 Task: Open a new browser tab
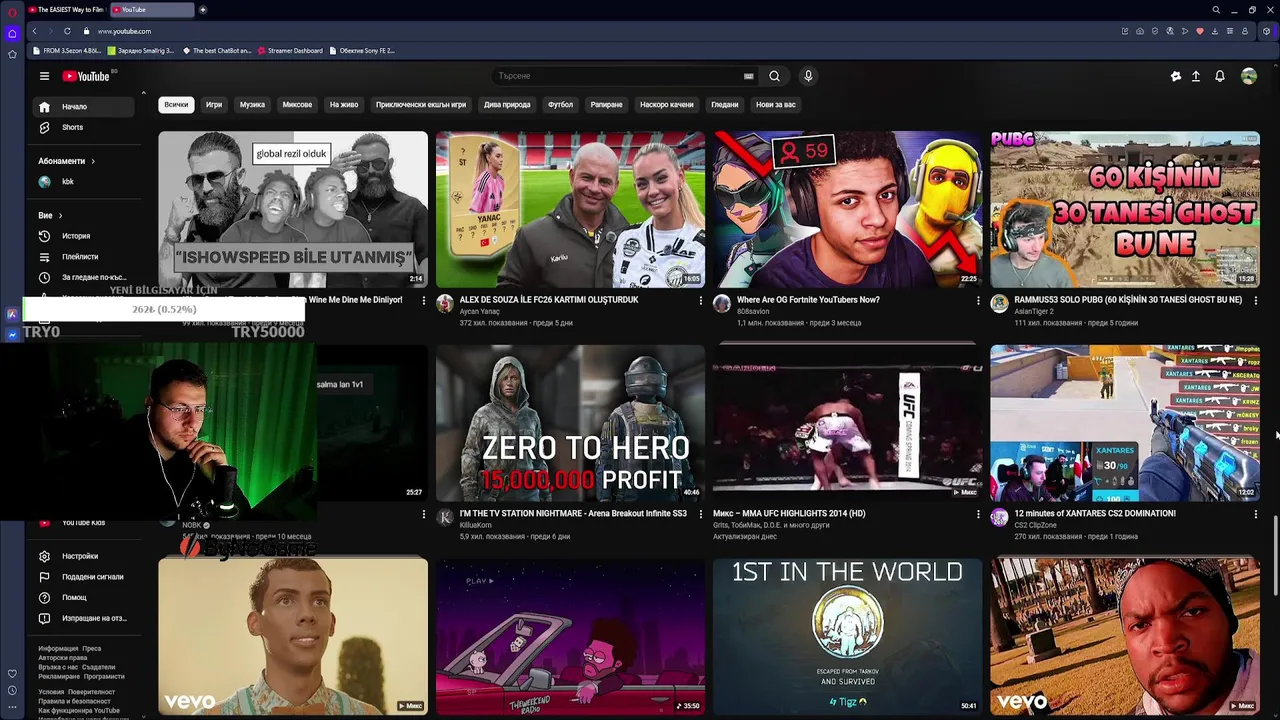pyautogui.click(x=203, y=10)
